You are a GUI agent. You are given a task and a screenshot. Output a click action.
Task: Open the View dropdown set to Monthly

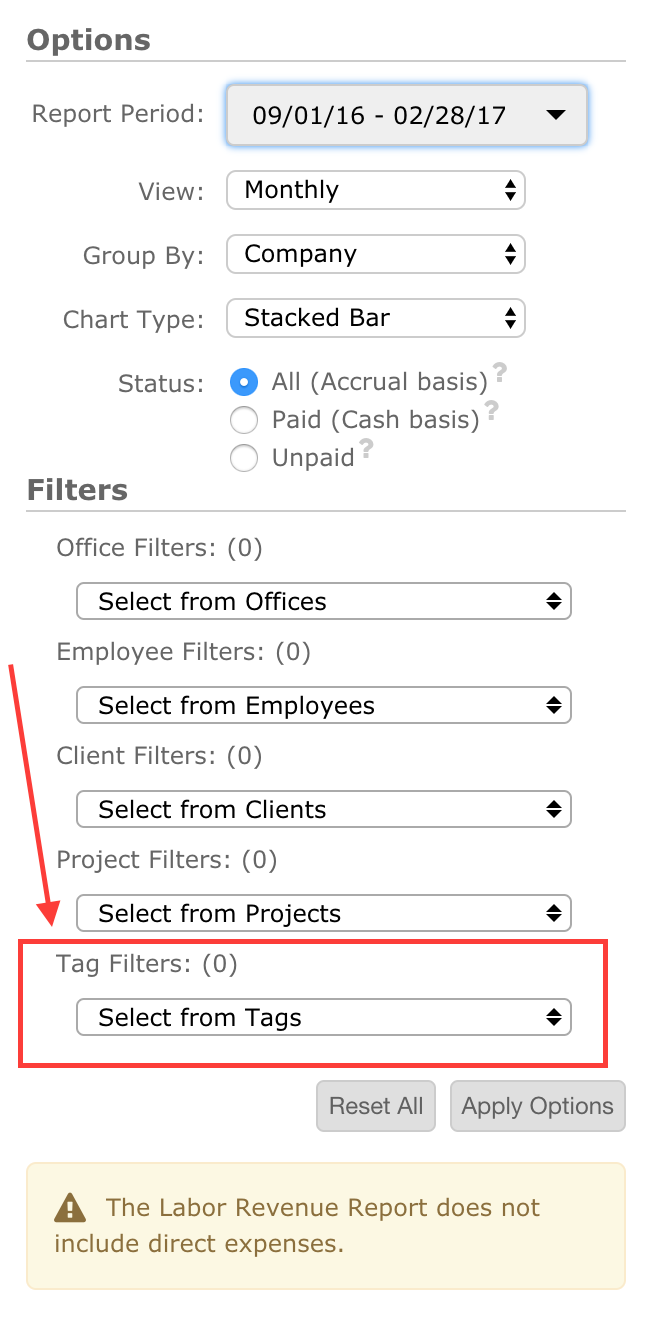[x=376, y=190]
